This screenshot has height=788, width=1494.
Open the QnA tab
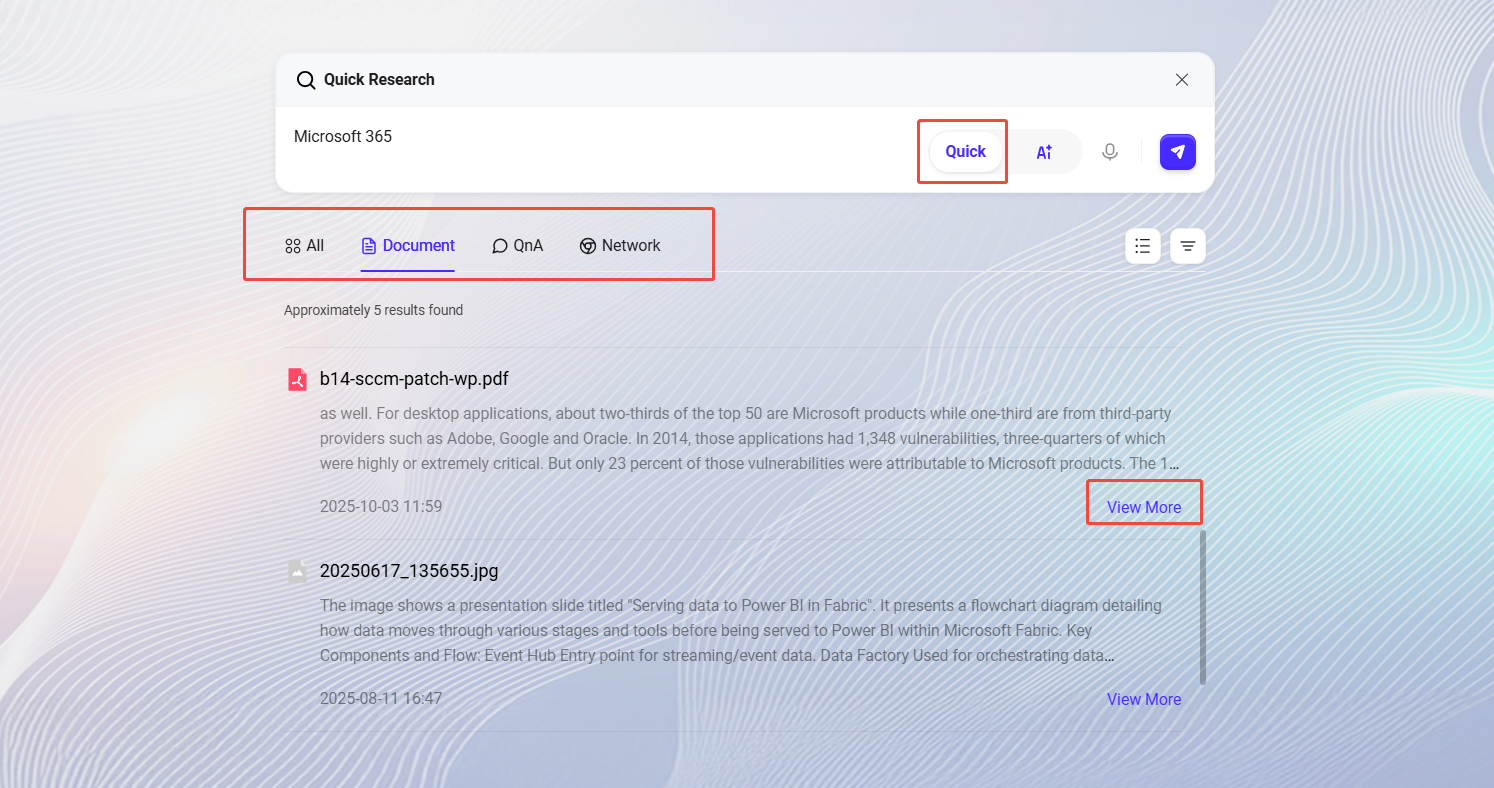click(518, 246)
